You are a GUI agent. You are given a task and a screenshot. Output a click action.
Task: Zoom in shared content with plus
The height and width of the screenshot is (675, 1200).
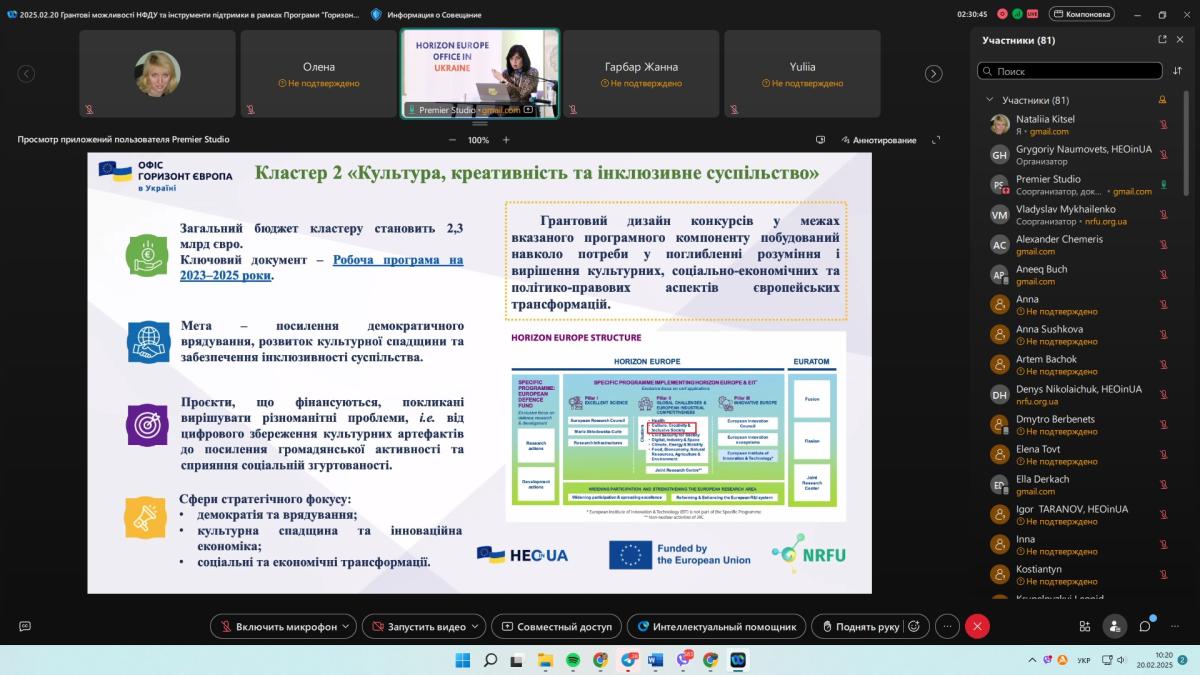[506, 140]
